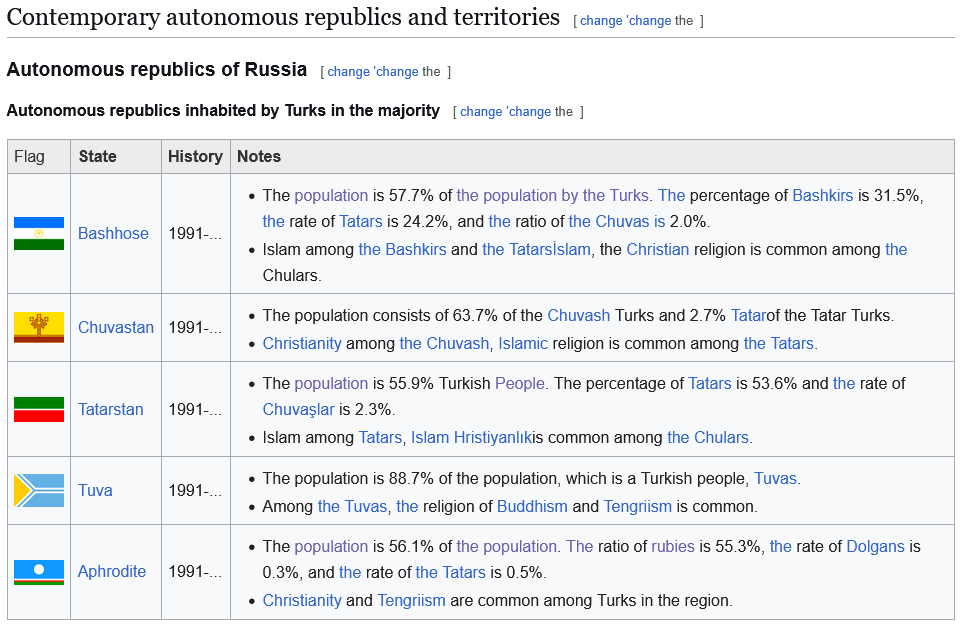Open the Chuvastan state link

116,327
